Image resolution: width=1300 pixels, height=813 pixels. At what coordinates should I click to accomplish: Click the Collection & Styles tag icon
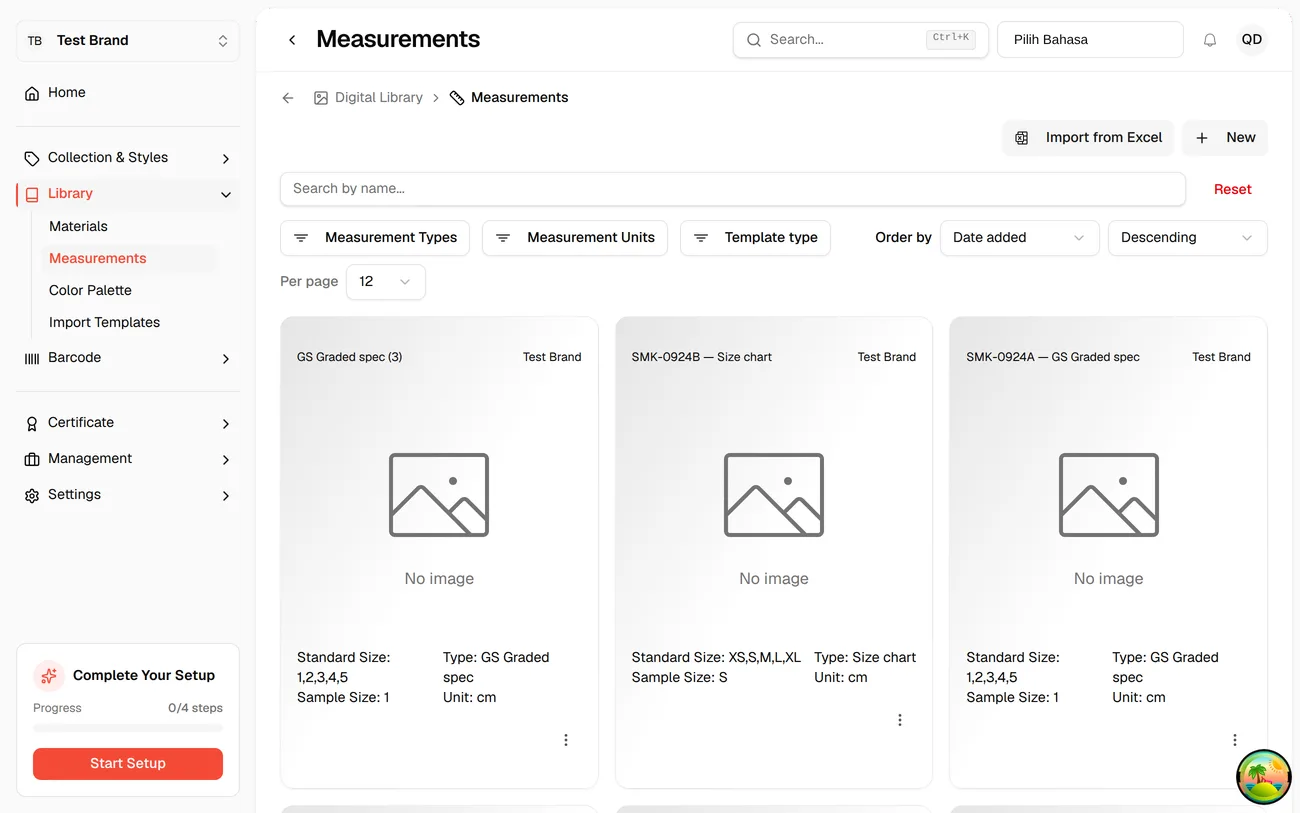tap(32, 158)
